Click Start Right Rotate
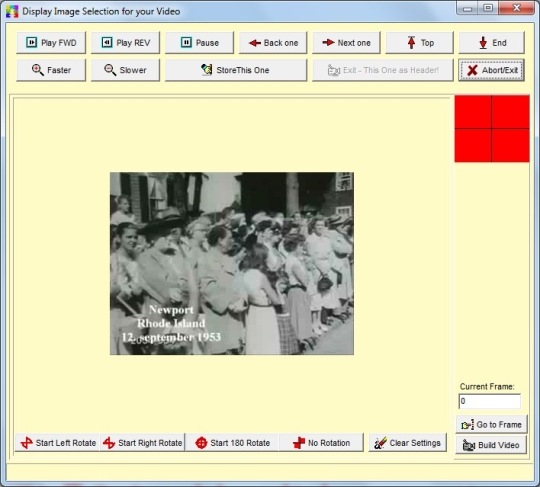The image size is (540, 487). (x=143, y=443)
